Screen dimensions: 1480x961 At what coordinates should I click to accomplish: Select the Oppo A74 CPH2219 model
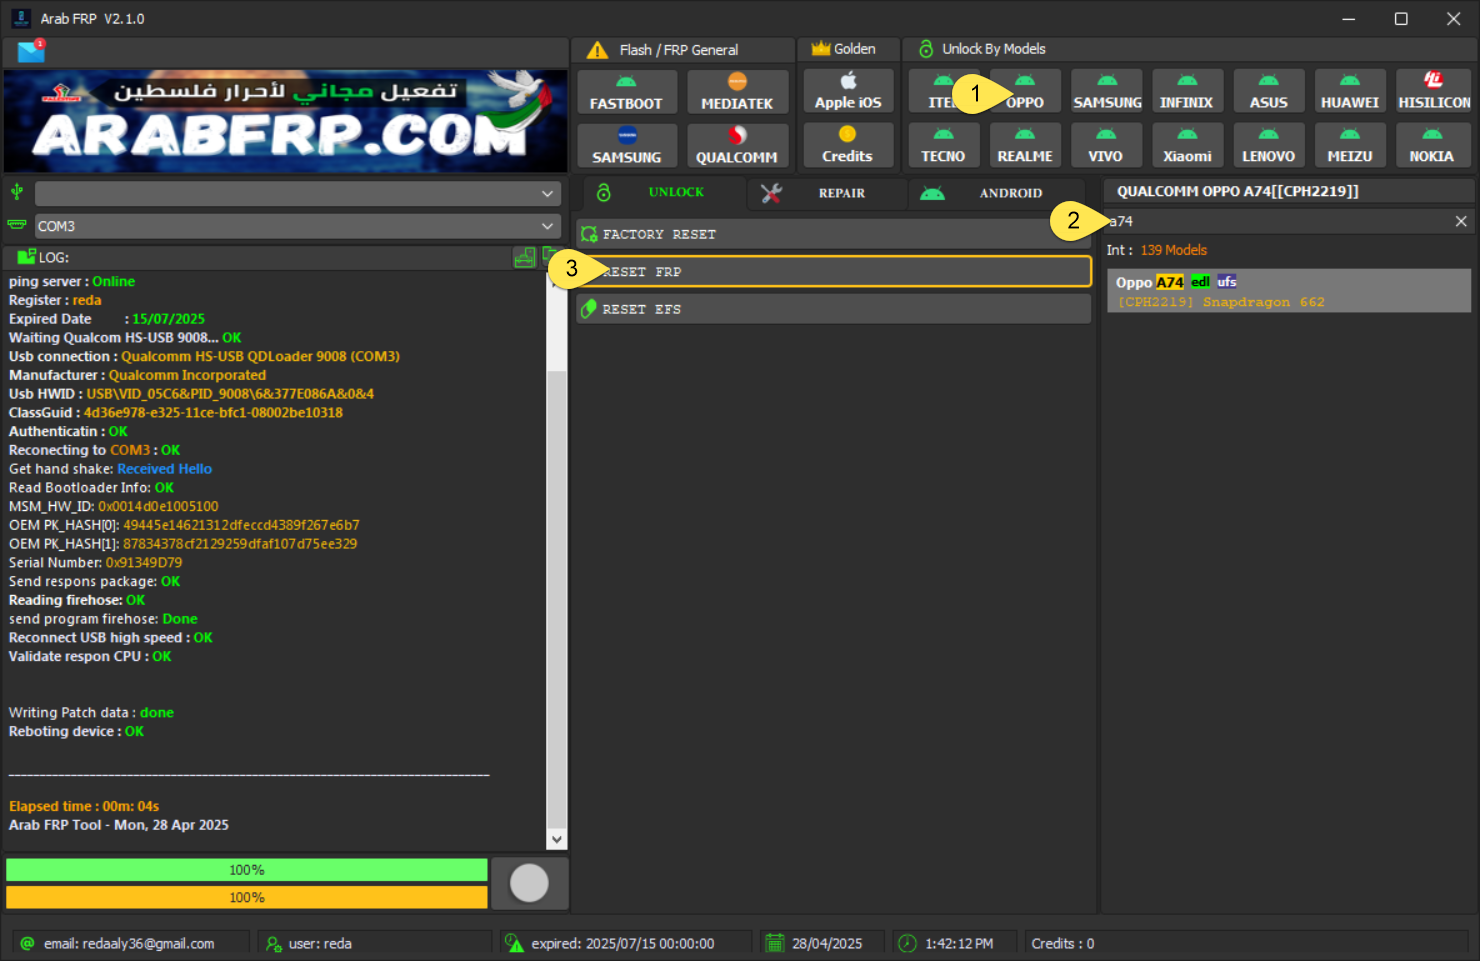1289,291
